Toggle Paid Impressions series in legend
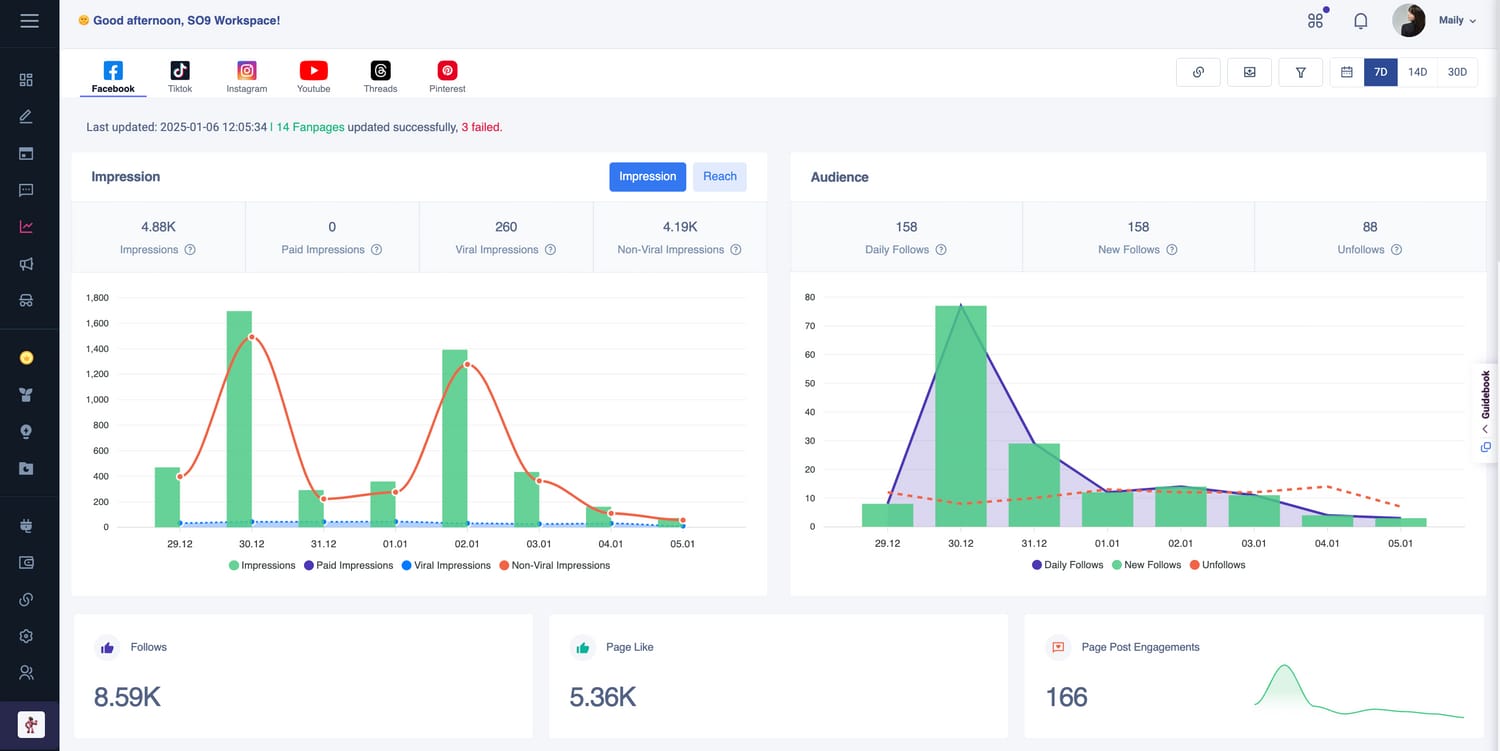The image size is (1500, 751). (x=348, y=565)
